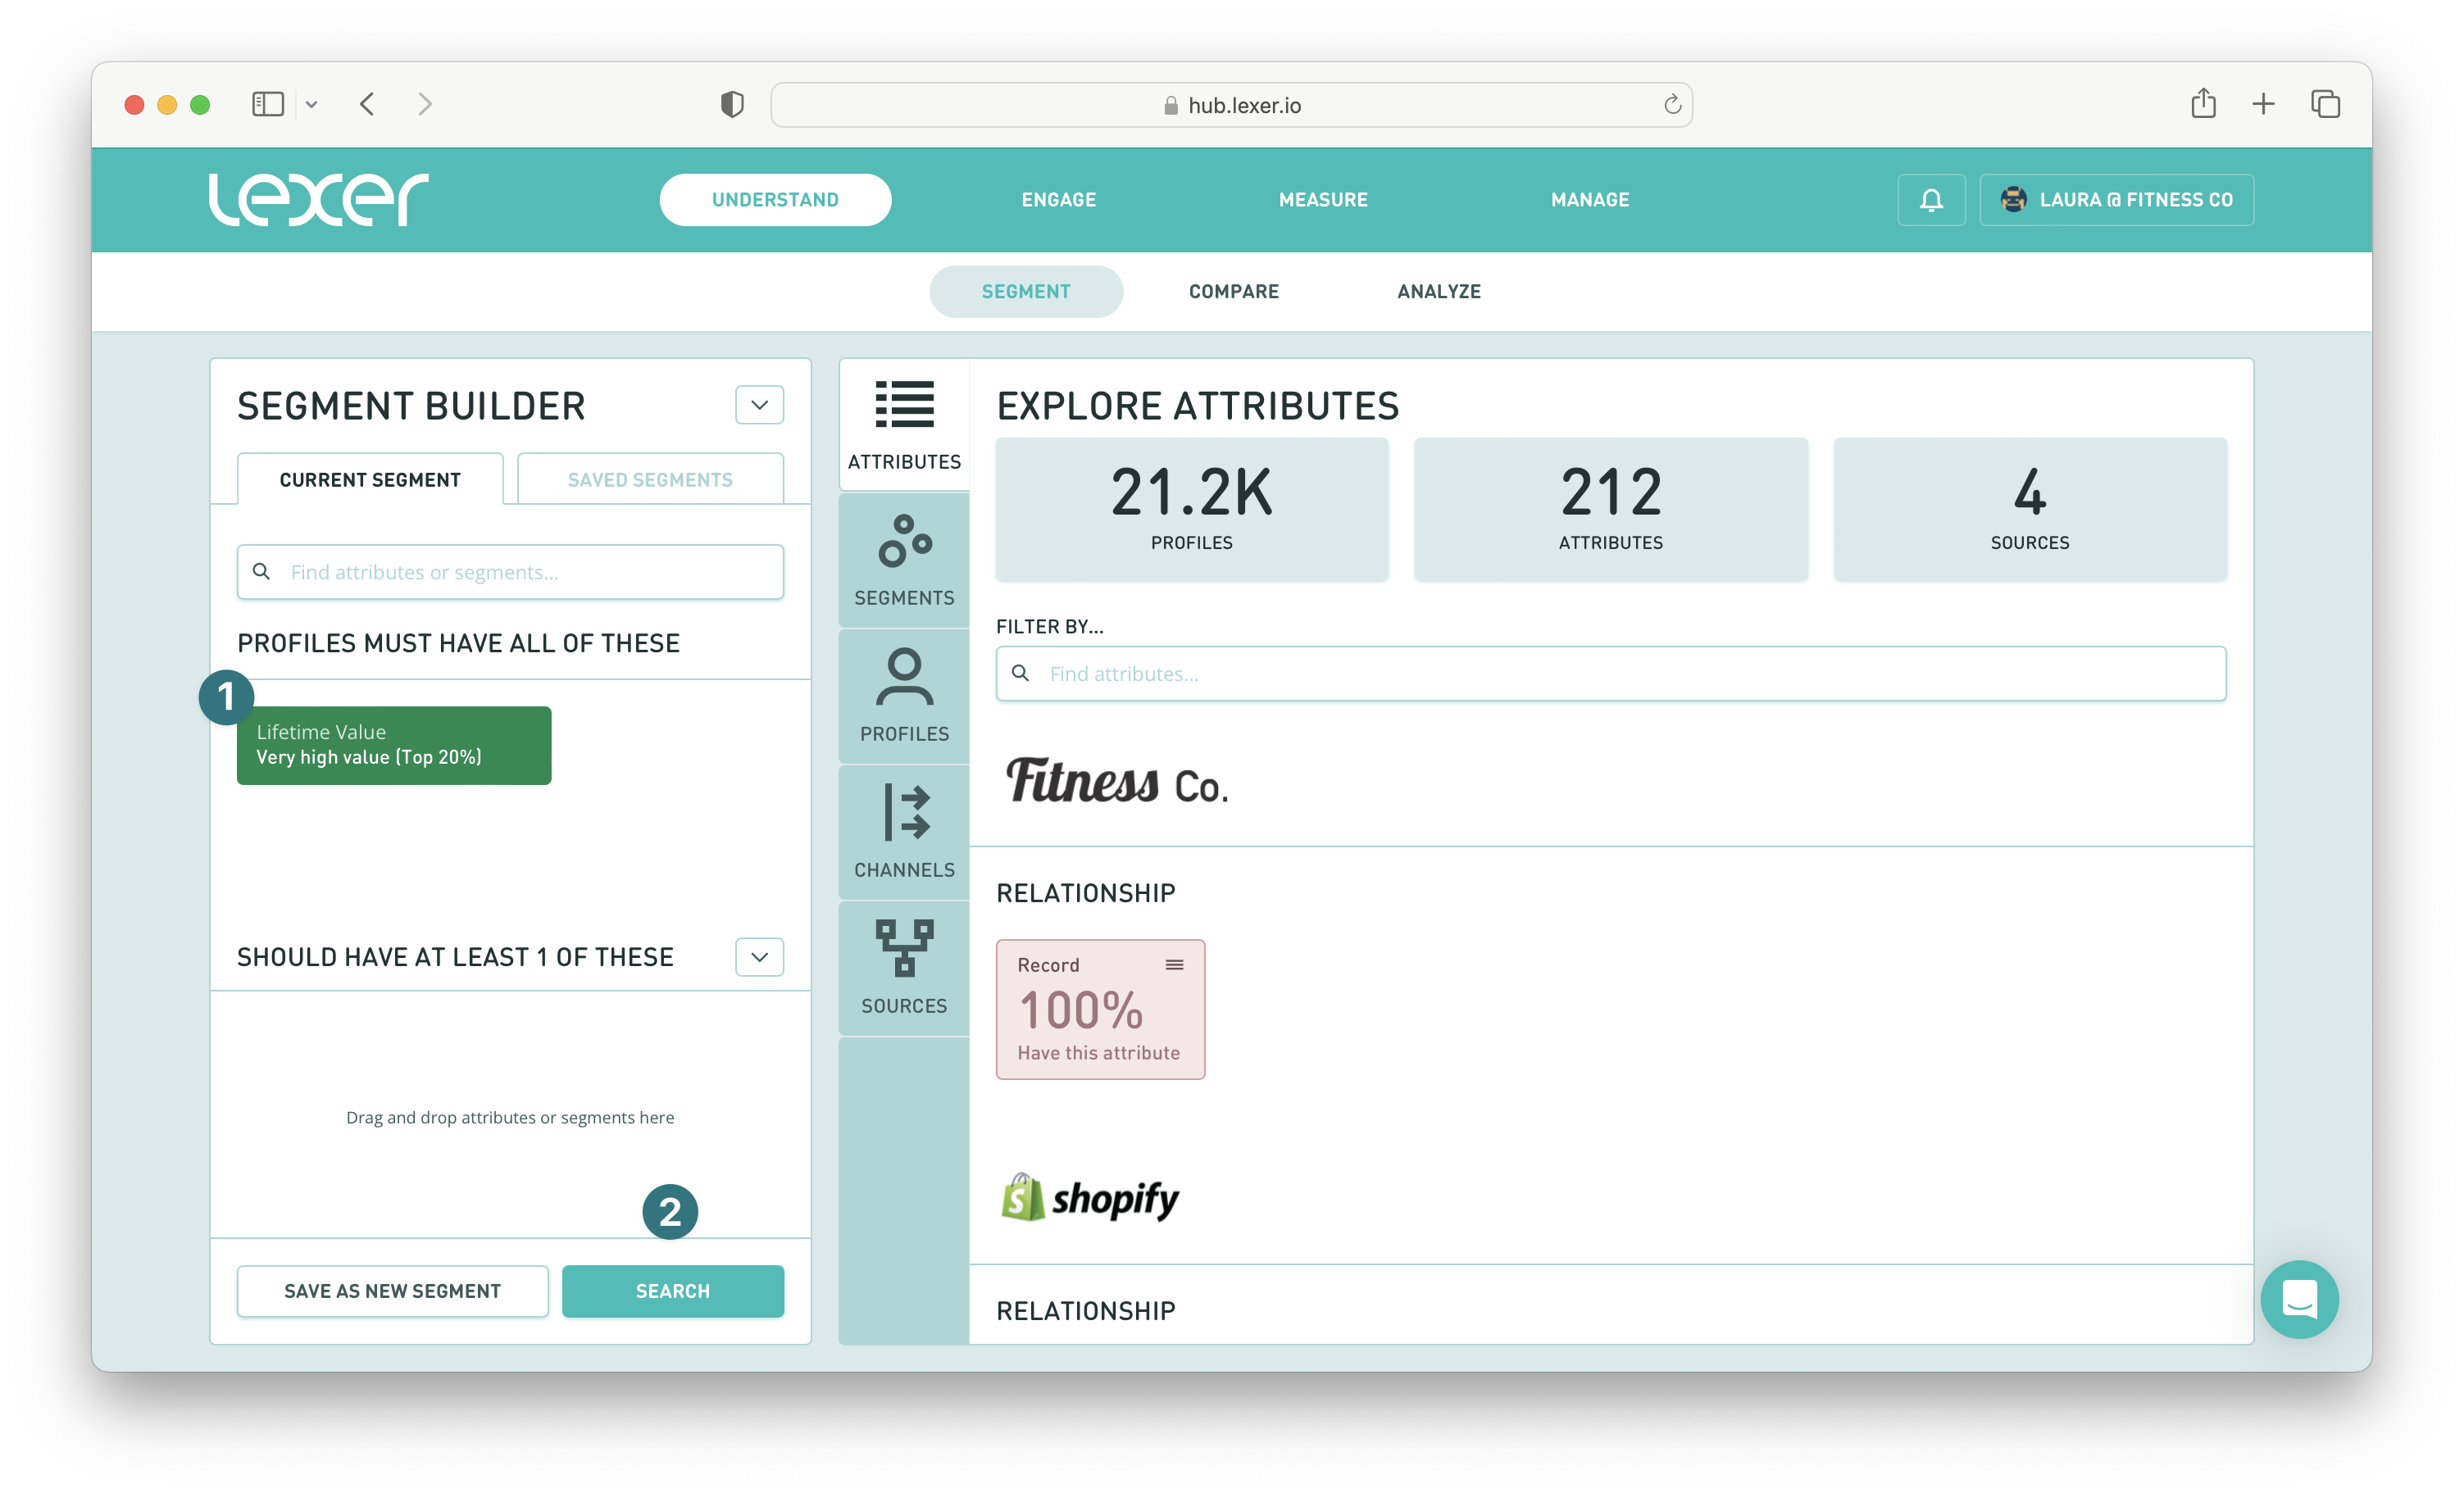Viewport: 2464px width, 1493px height.
Task: Select the Lifetime Value attribute chip
Action: [x=394, y=745]
